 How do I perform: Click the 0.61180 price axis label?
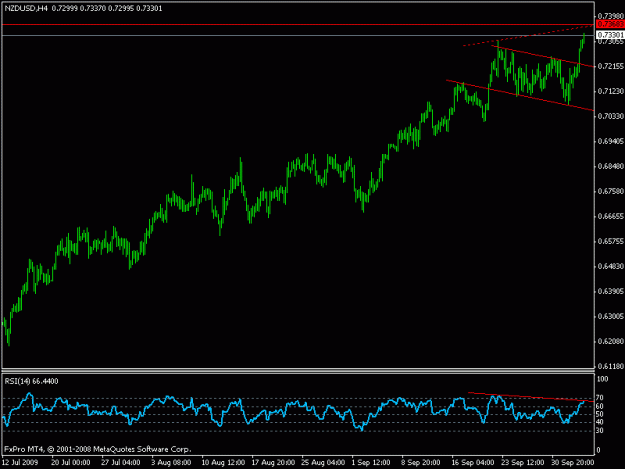[x=611, y=366]
